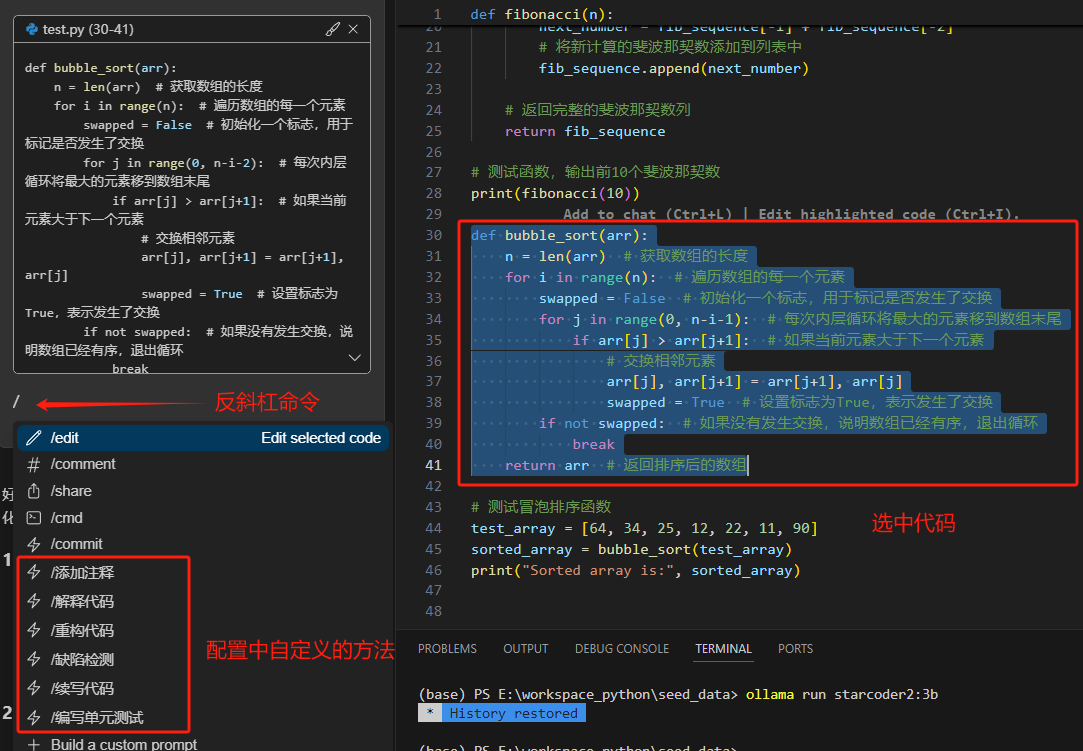Click the edit brush icon on test.py snippet

(333, 29)
